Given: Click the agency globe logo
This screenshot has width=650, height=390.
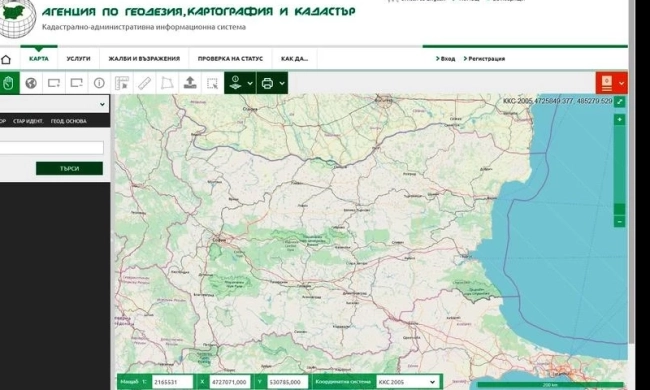Looking at the screenshot, I should (x=17, y=18).
